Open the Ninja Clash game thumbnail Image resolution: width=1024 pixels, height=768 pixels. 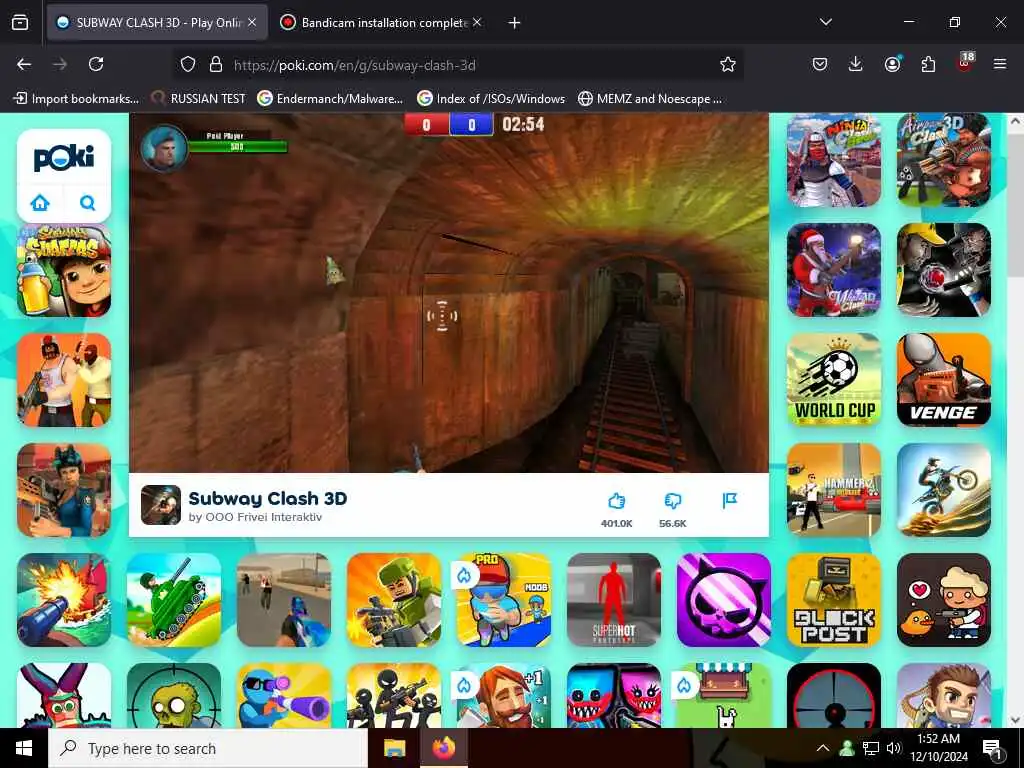(x=834, y=160)
